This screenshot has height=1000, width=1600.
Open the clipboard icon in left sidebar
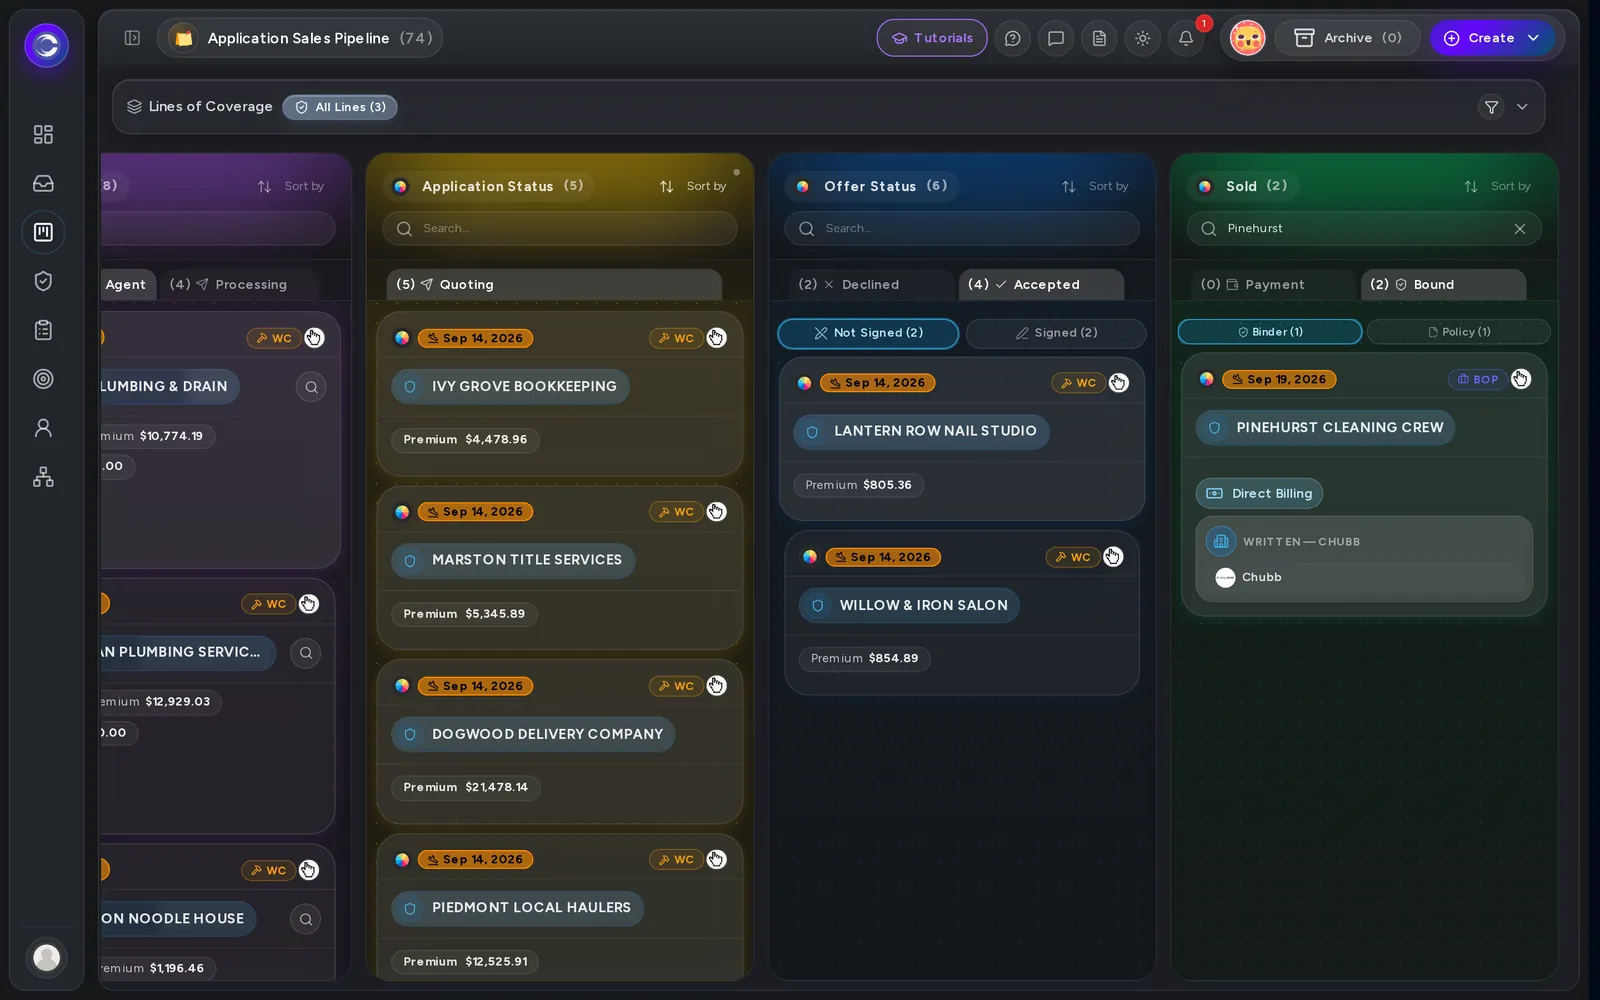43,330
